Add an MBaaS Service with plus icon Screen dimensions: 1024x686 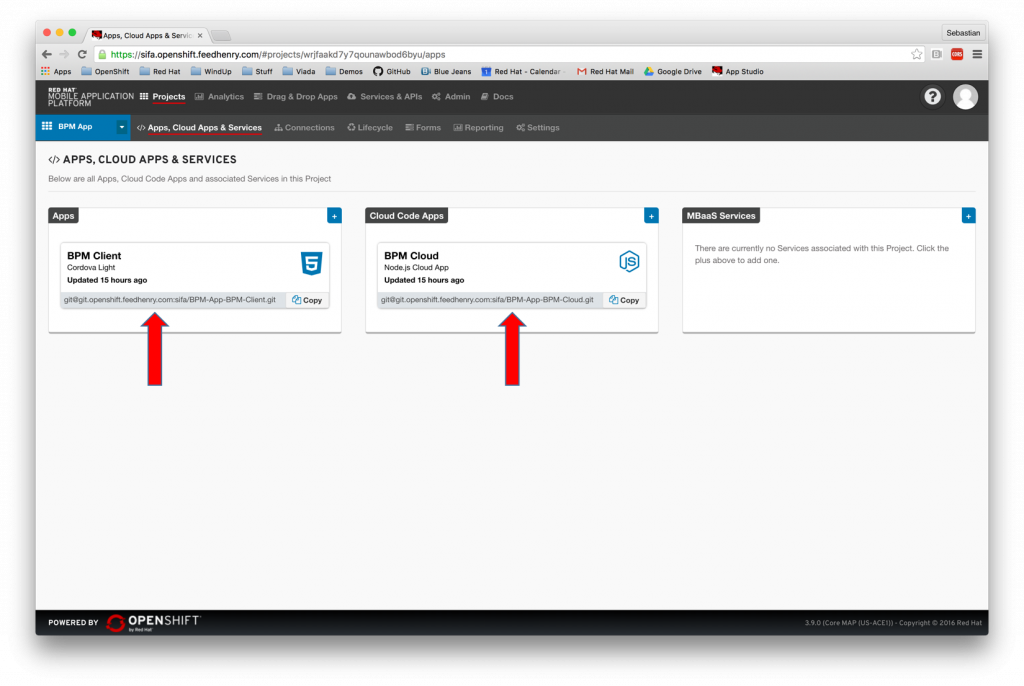coord(968,216)
